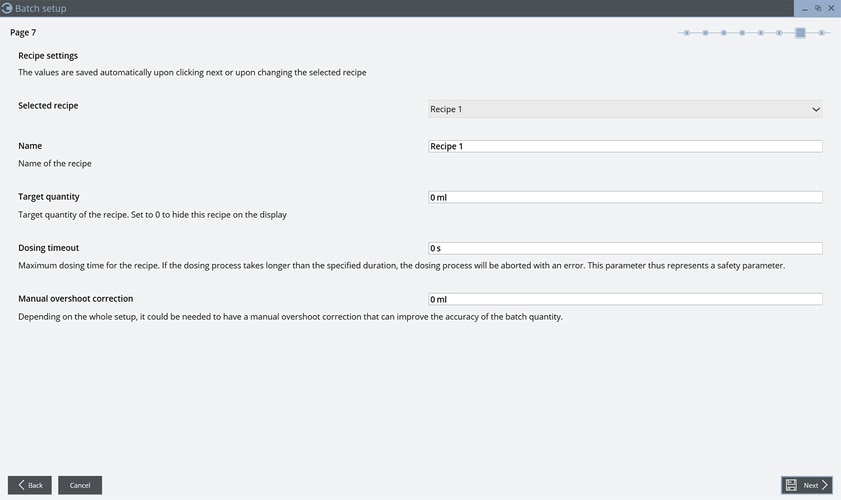The image size is (841, 500).
Task: Close the Batch setup window
Action: click(x=831, y=8)
